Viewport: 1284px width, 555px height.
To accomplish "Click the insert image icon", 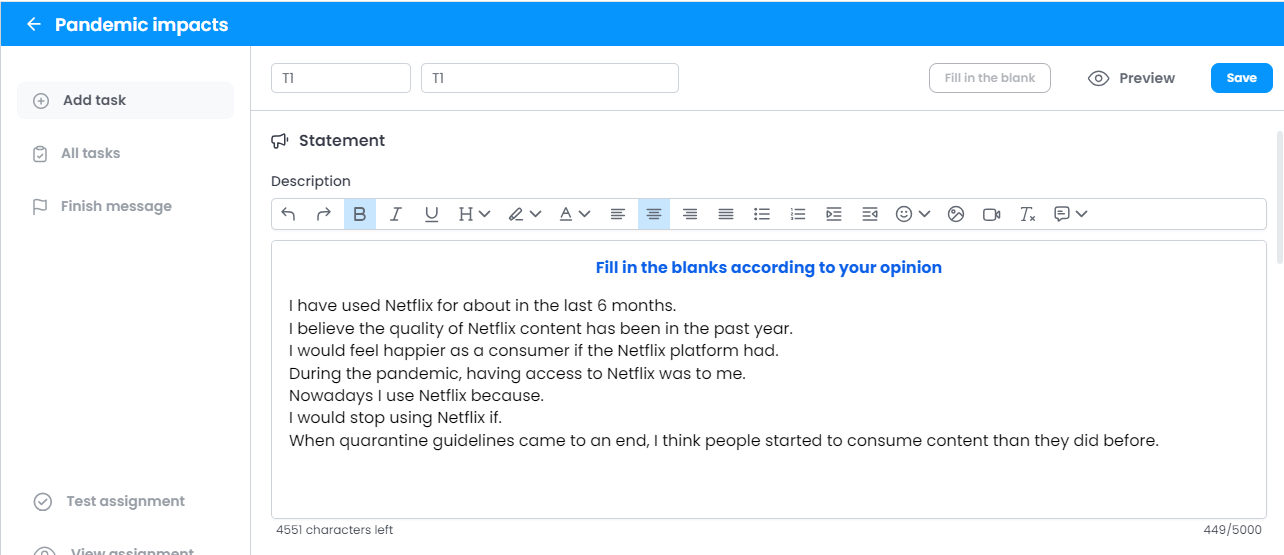I will point(956,214).
